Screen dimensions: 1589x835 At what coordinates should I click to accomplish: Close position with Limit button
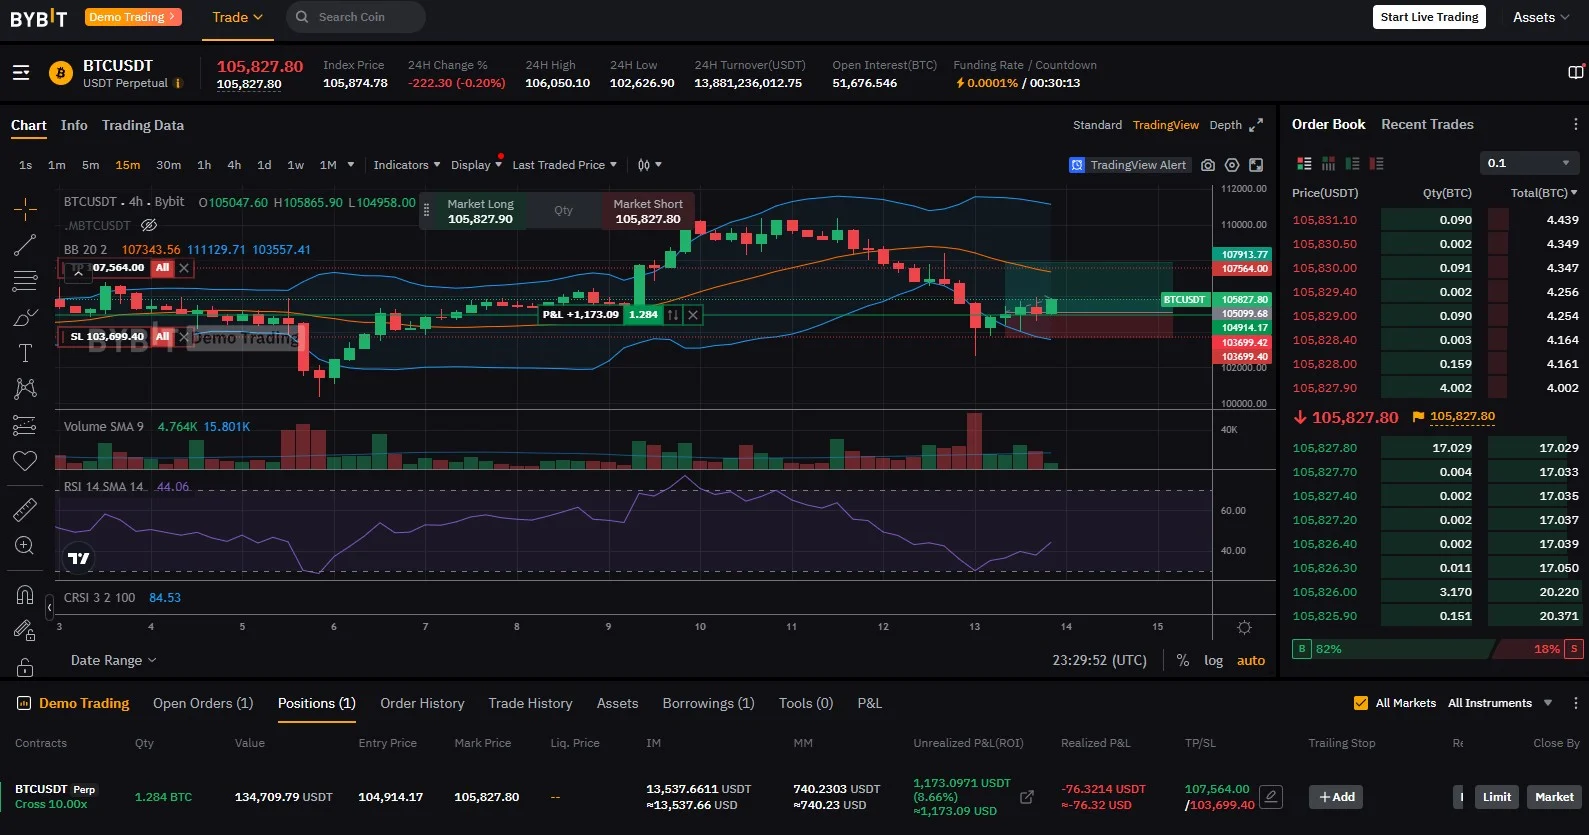point(1496,797)
